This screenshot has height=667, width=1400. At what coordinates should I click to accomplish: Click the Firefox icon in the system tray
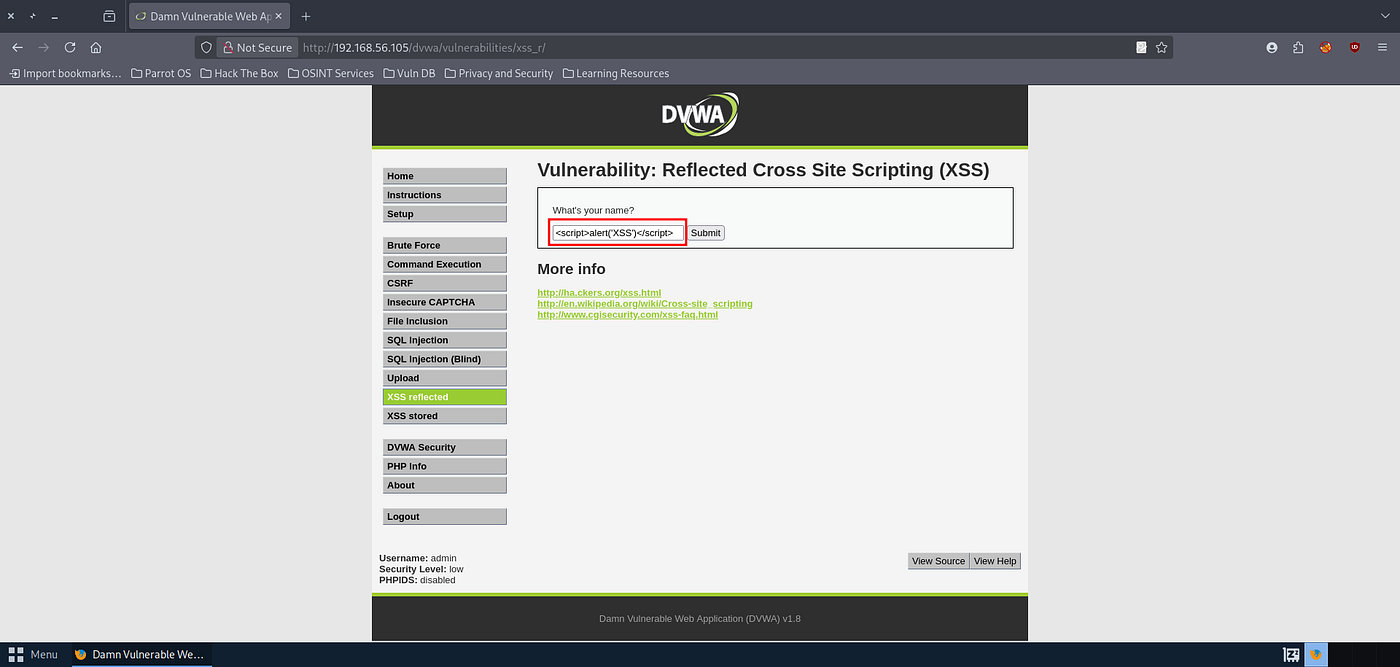click(1316, 654)
